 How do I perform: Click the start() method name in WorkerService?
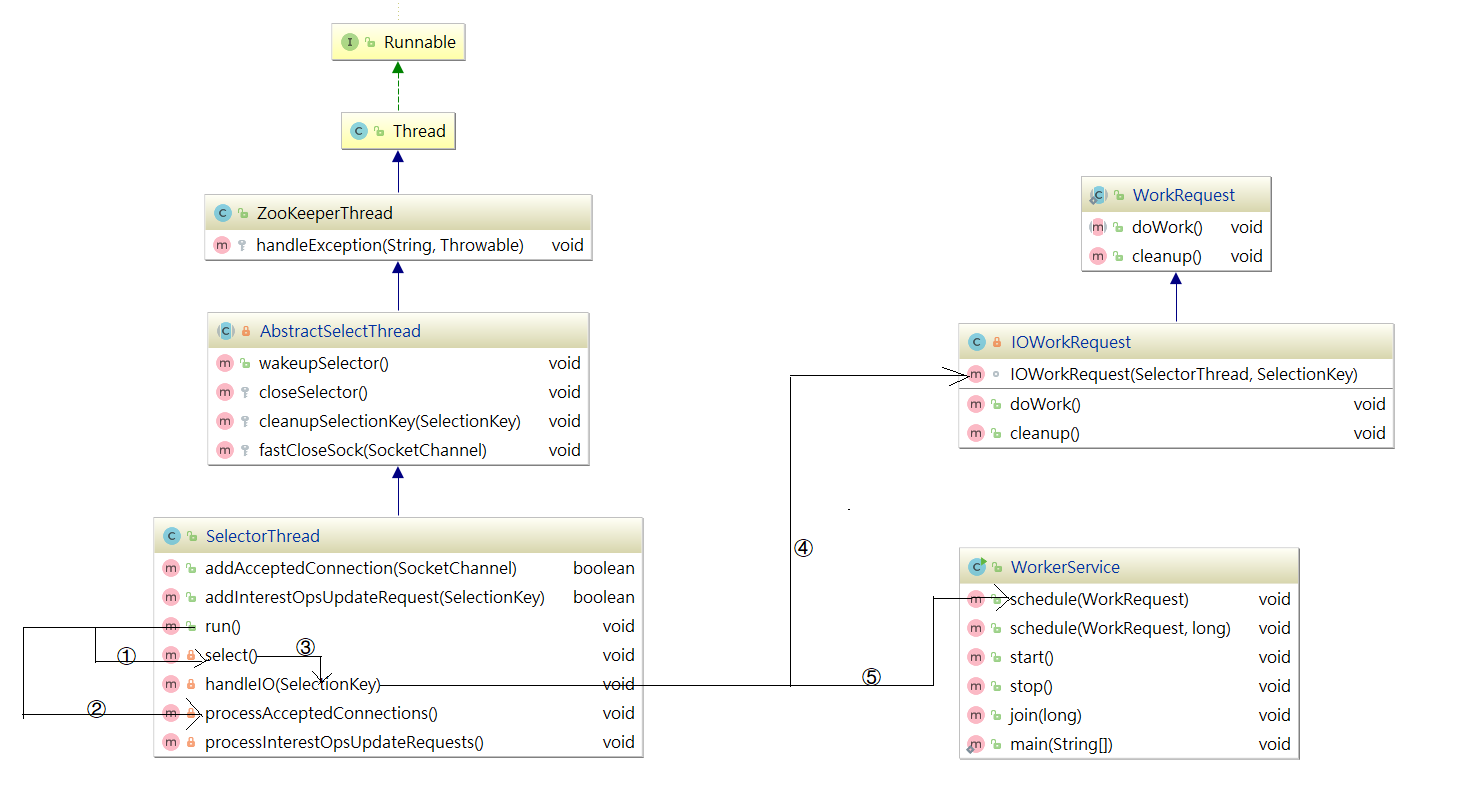1032,657
